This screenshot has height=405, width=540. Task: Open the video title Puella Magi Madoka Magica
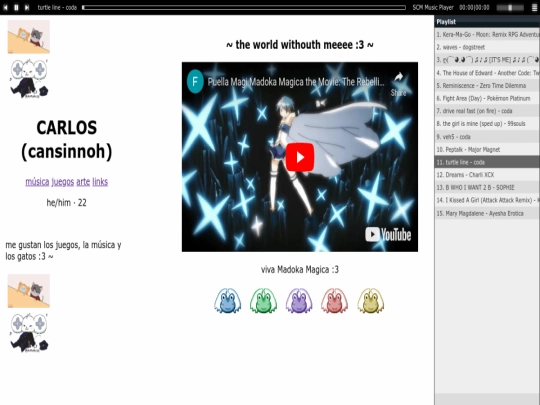[296, 82]
